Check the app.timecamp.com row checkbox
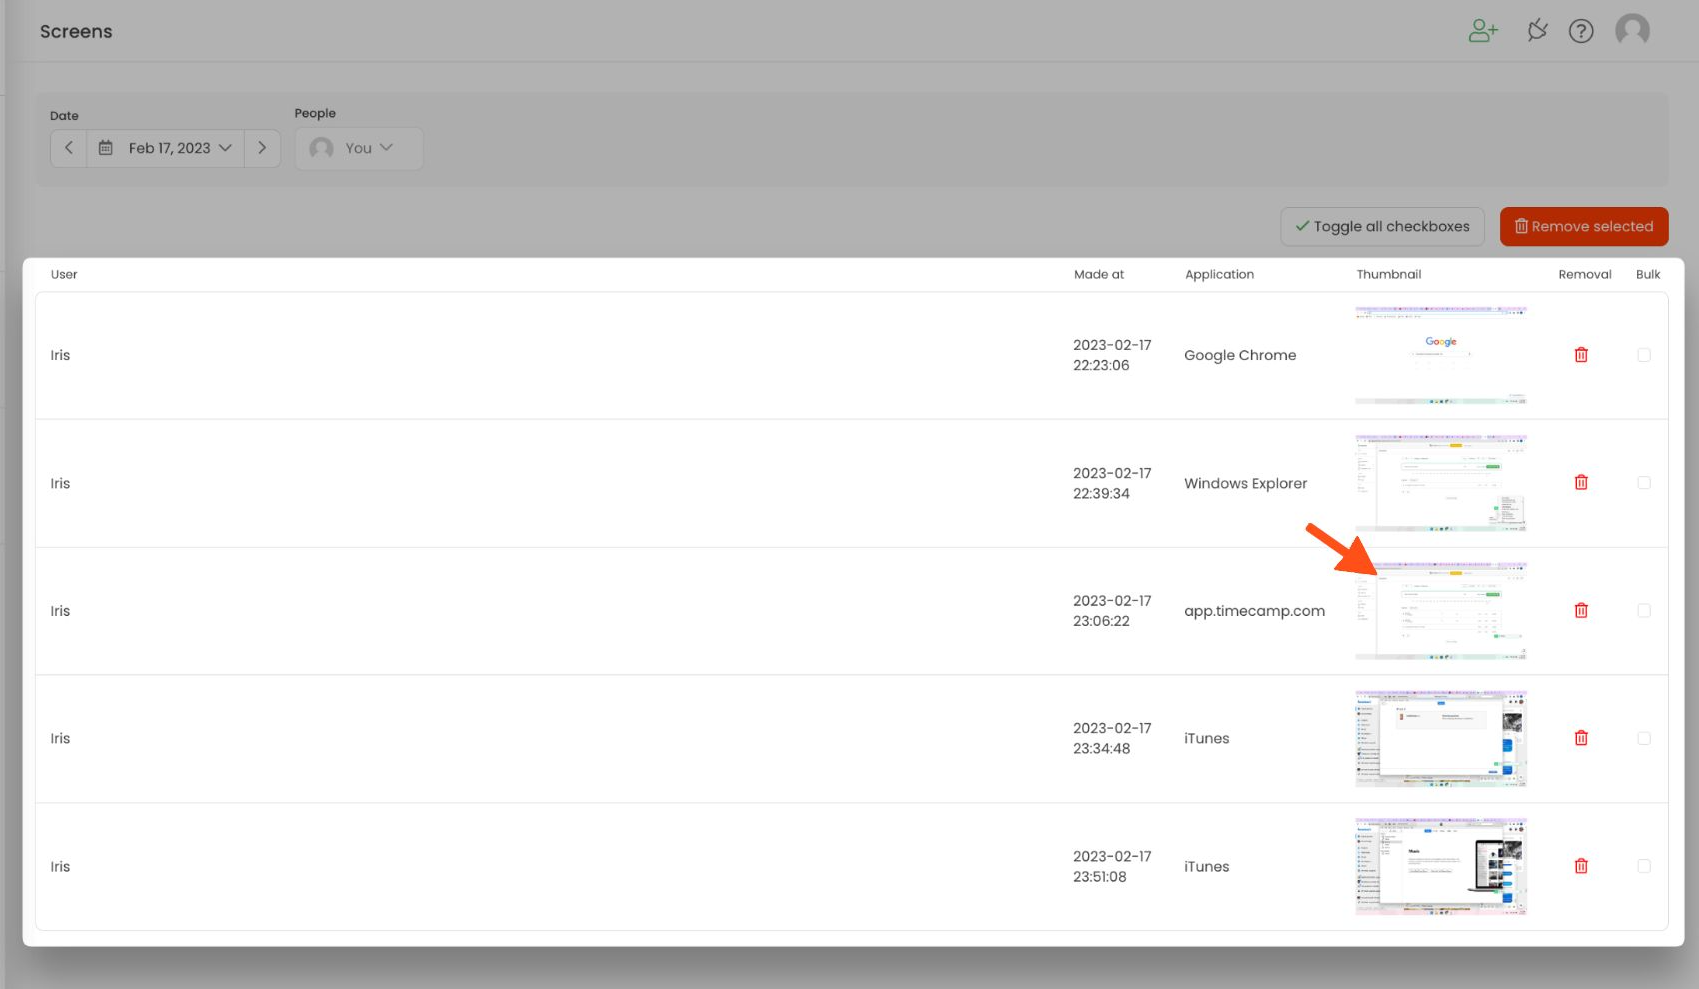The height and width of the screenshot is (989, 1699). click(1644, 610)
